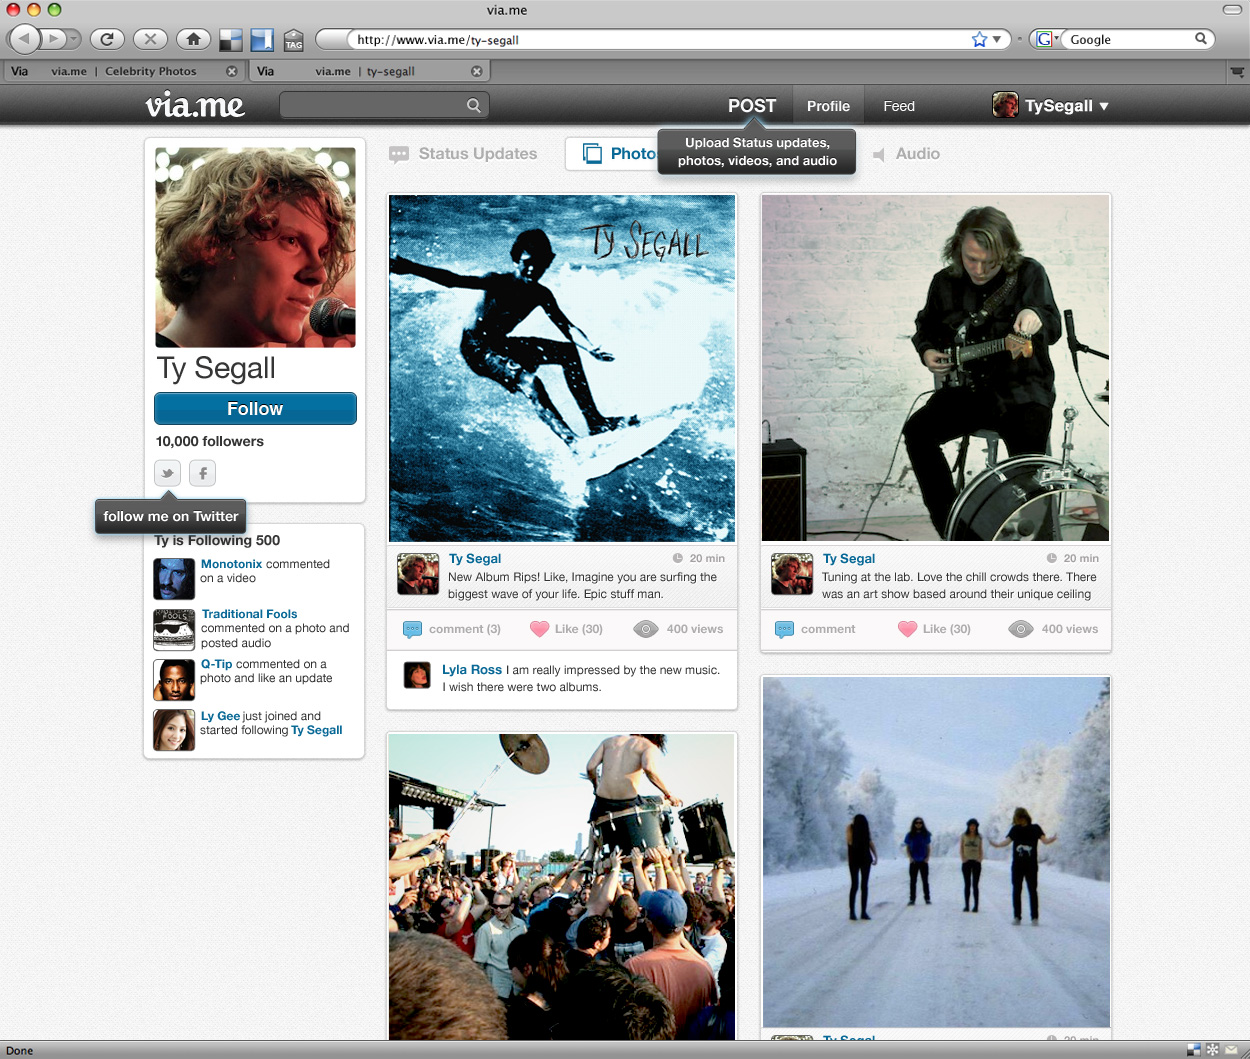Click the eye views icon on guitar post
Image resolution: width=1250 pixels, height=1059 pixels.
click(x=1020, y=629)
